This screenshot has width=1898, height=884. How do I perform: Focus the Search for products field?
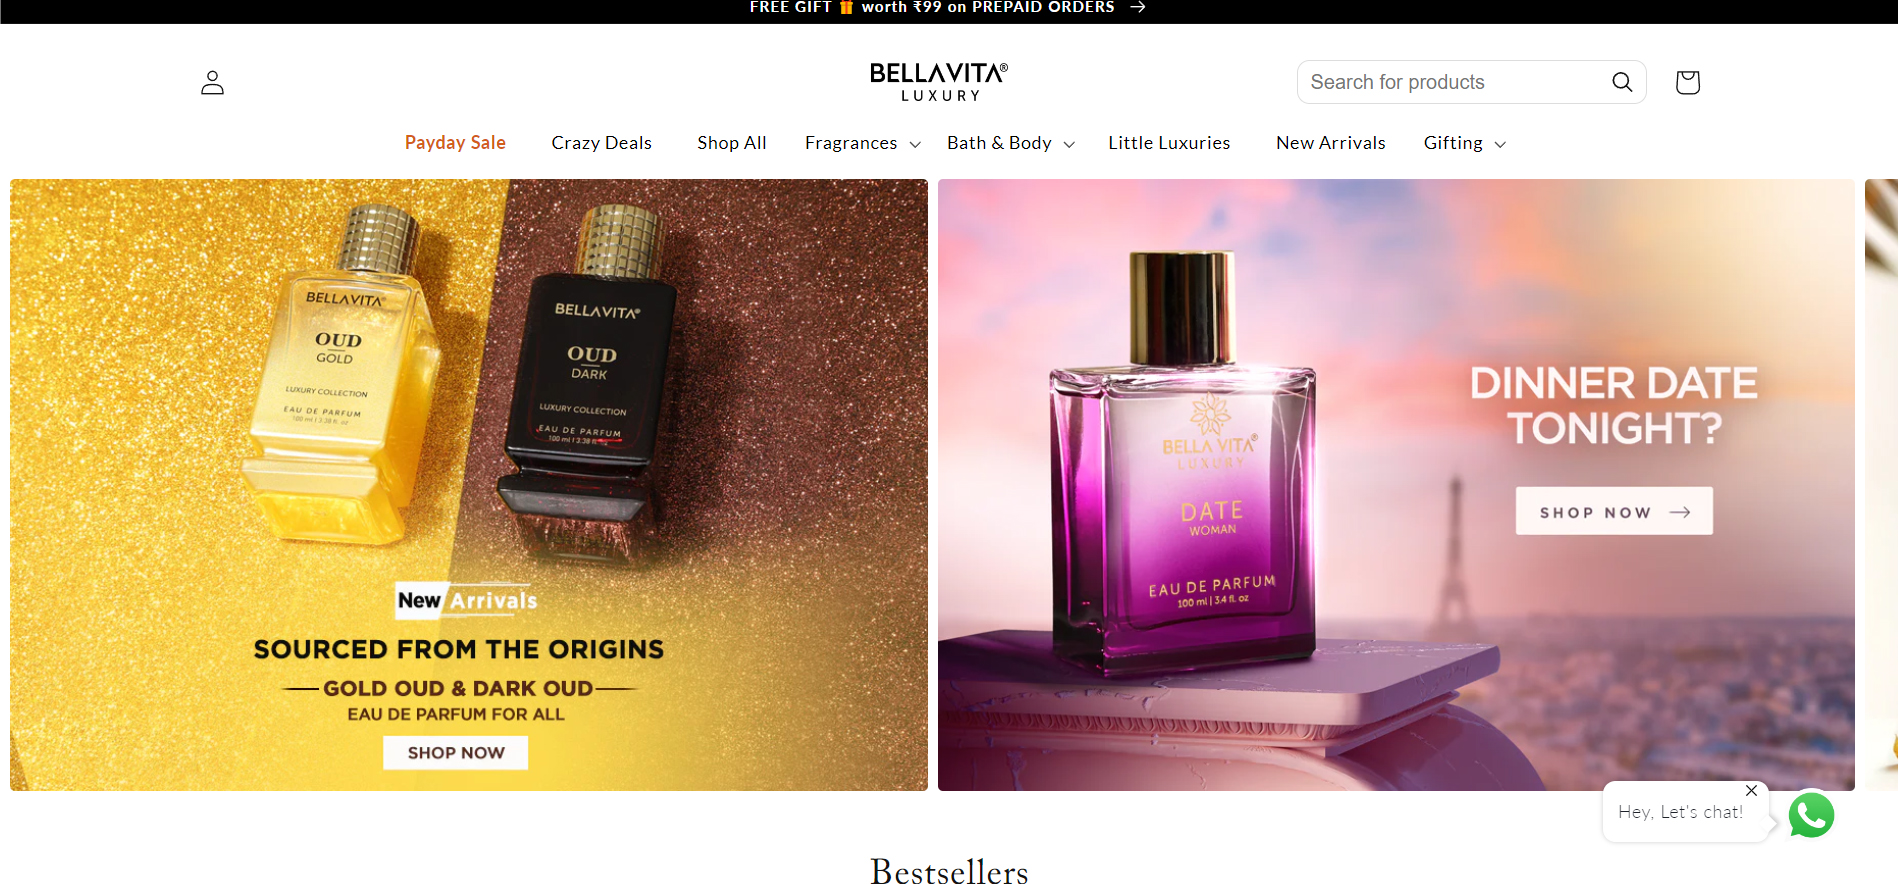[1455, 82]
